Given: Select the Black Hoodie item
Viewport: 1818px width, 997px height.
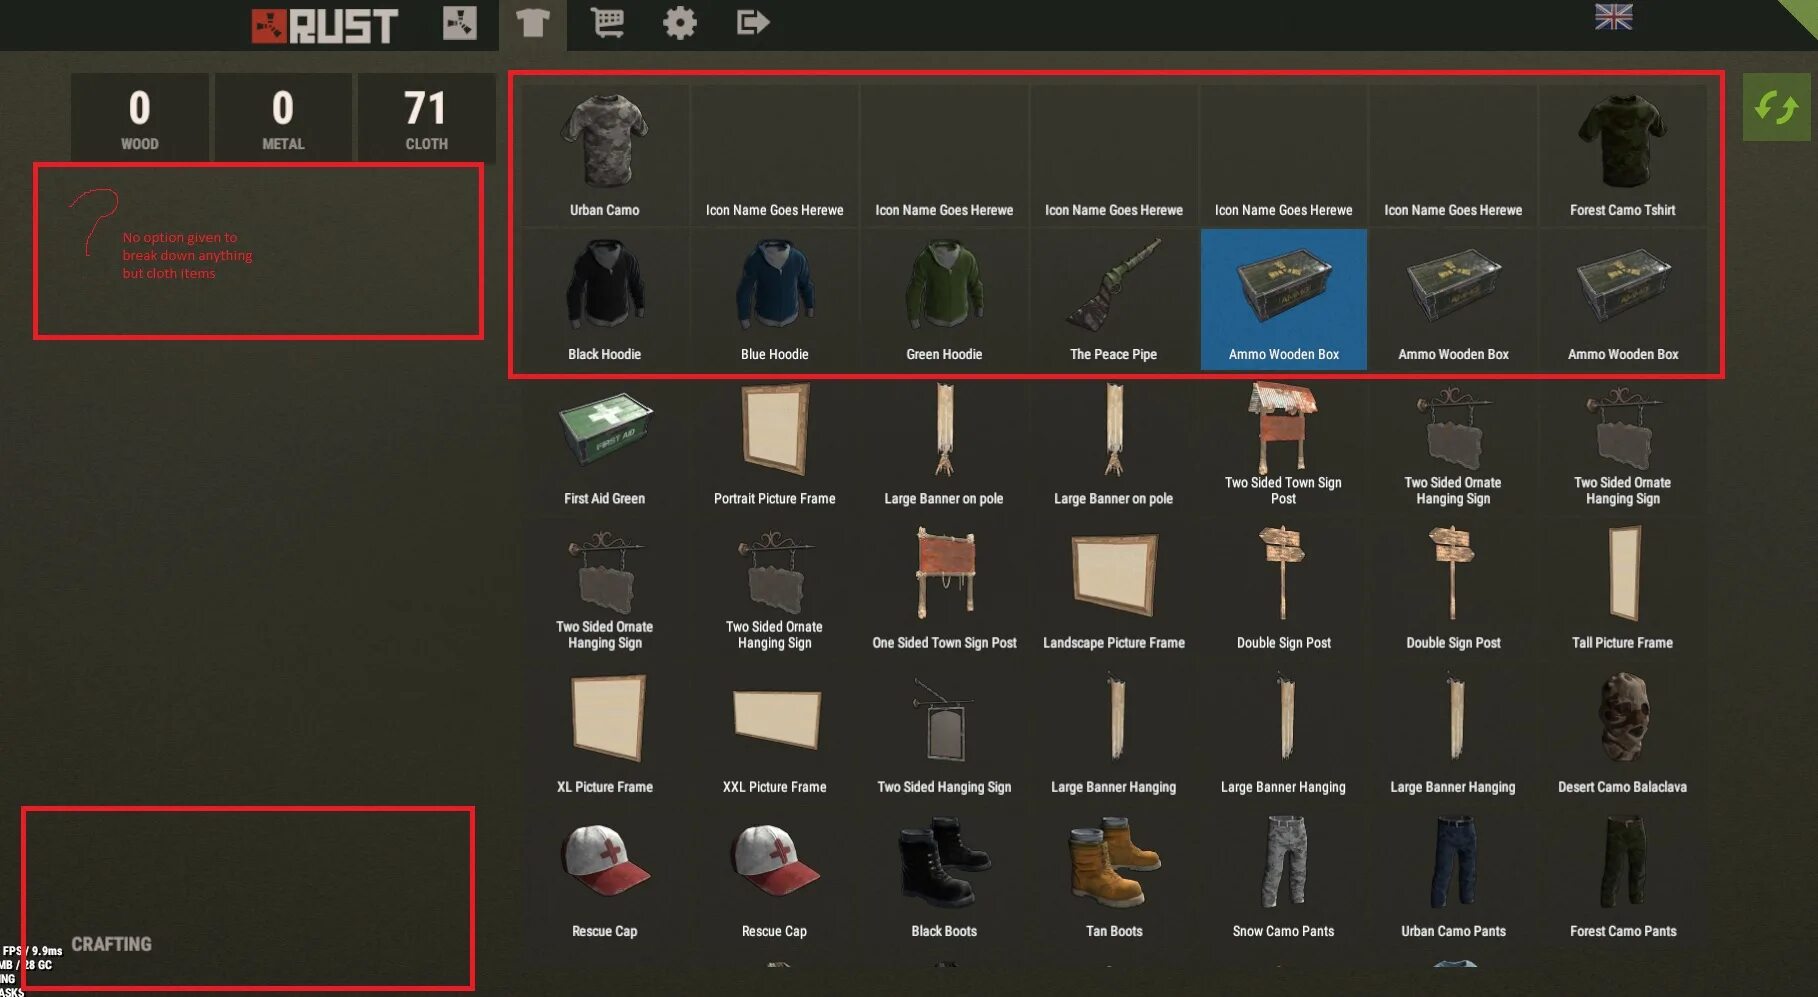Looking at the screenshot, I should 605,298.
